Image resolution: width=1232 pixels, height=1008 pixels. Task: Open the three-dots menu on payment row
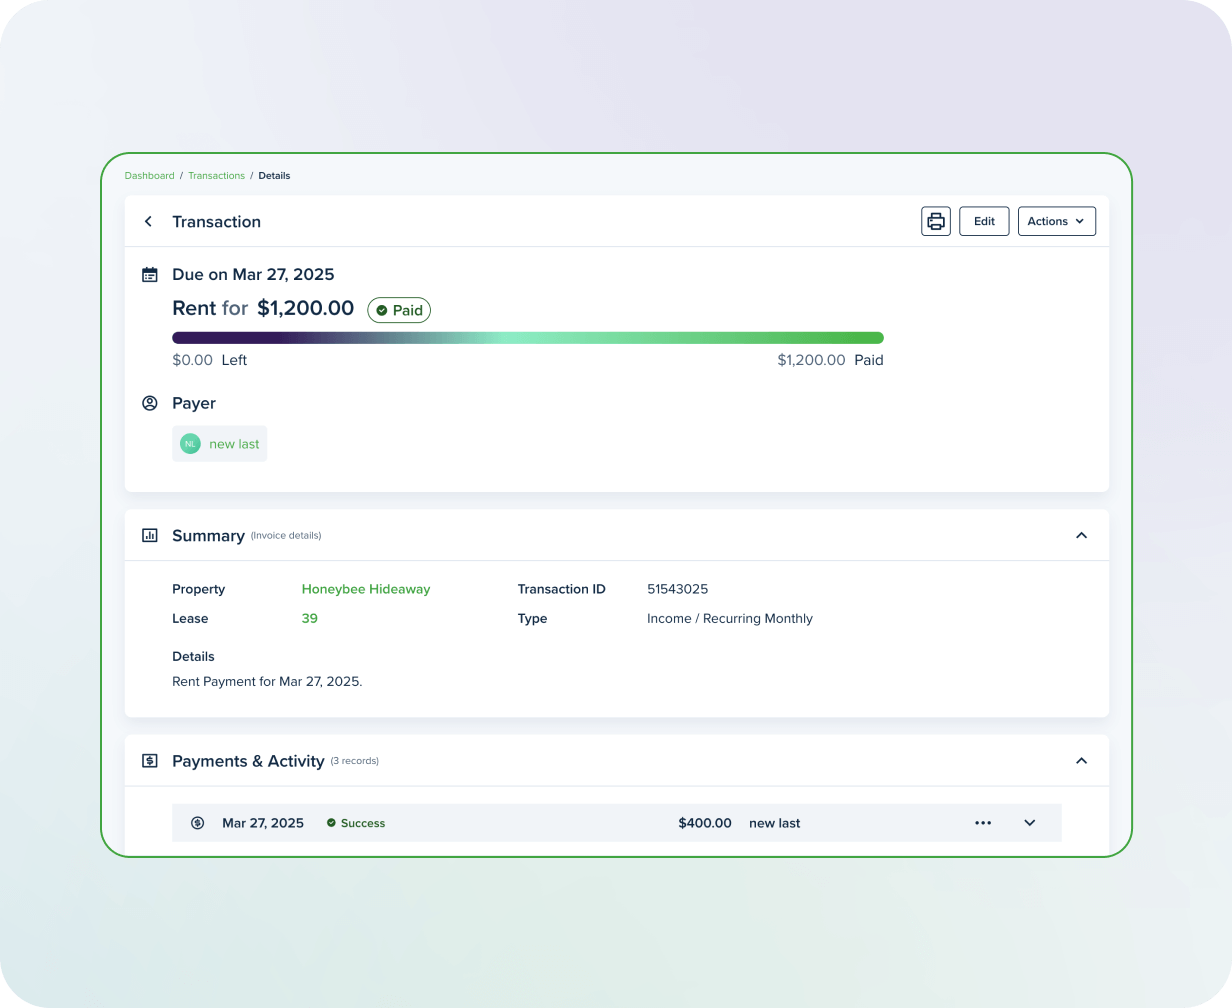pyautogui.click(x=983, y=823)
